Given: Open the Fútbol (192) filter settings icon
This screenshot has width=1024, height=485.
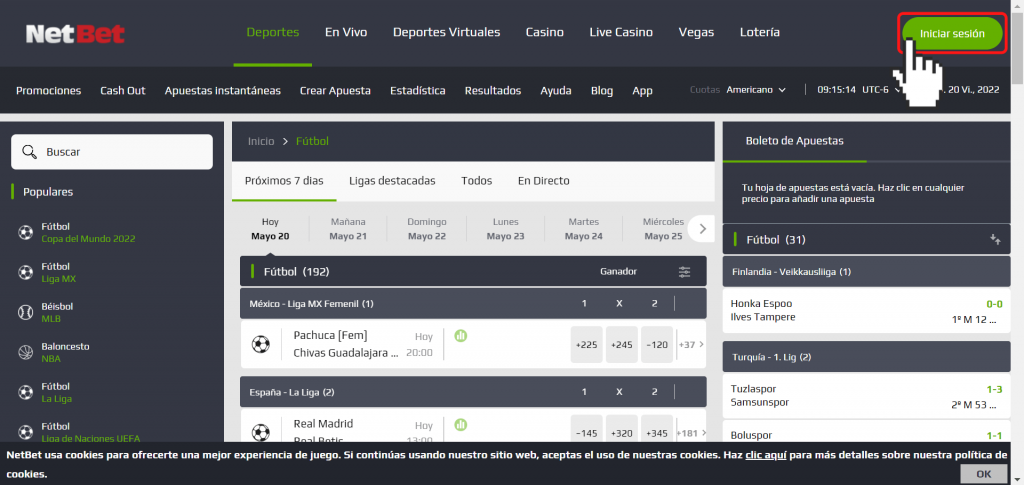Looking at the screenshot, I should (684, 272).
